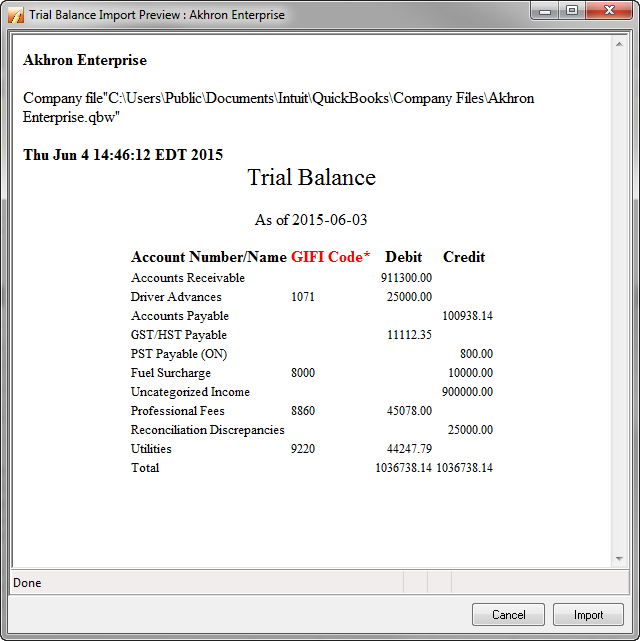Maximize the Trial Balance Import Preview window
Viewport: 640px width, 641px height.
click(x=572, y=10)
